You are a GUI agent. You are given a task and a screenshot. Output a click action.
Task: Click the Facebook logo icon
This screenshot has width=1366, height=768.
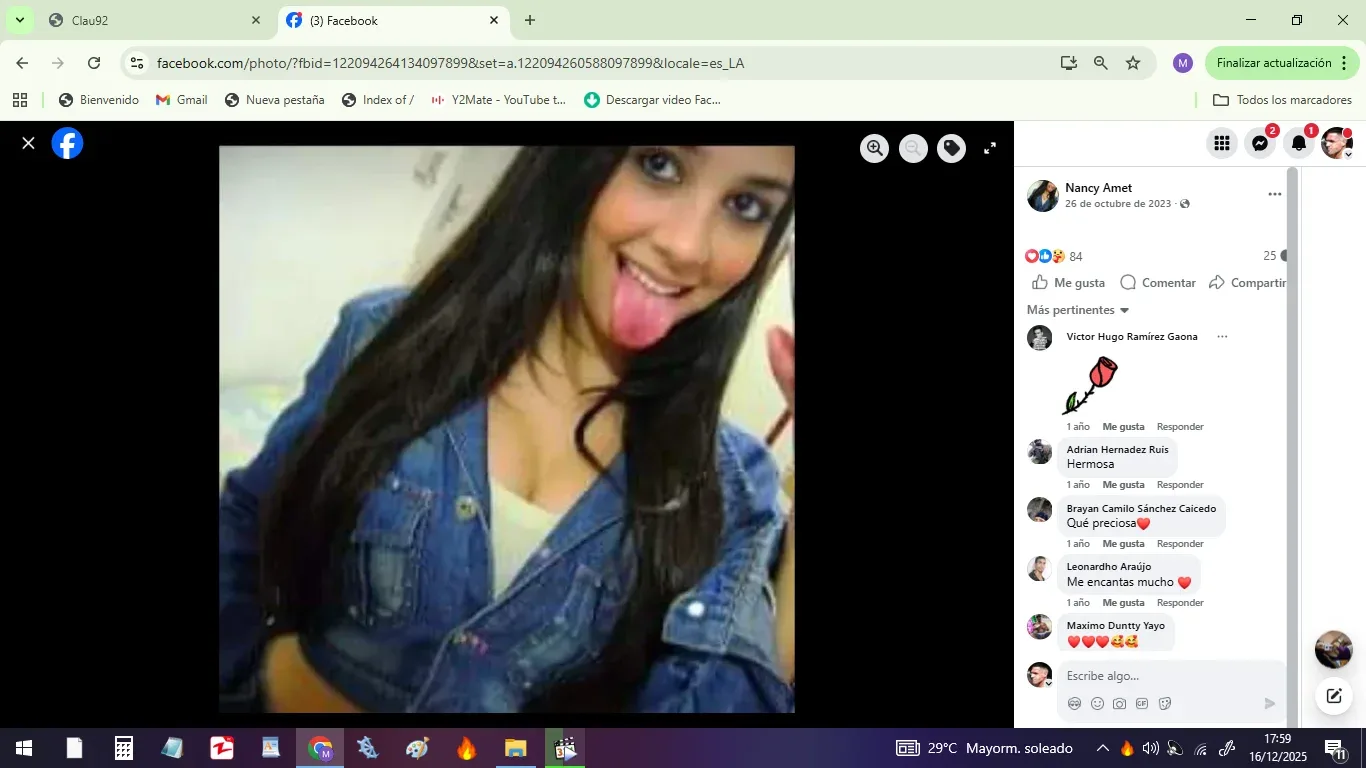pos(67,144)
